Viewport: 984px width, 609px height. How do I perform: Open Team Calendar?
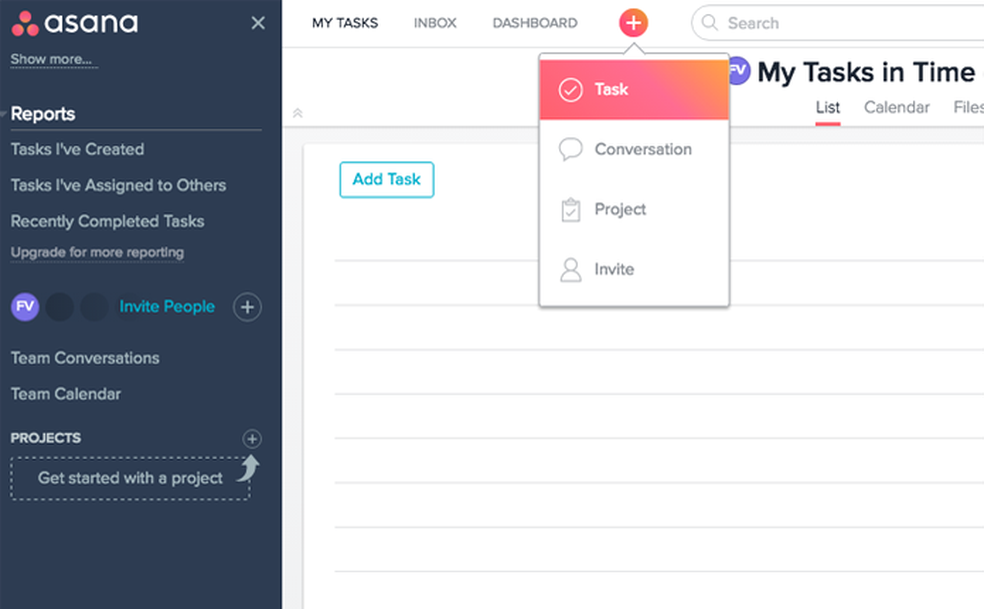(66, 394)
